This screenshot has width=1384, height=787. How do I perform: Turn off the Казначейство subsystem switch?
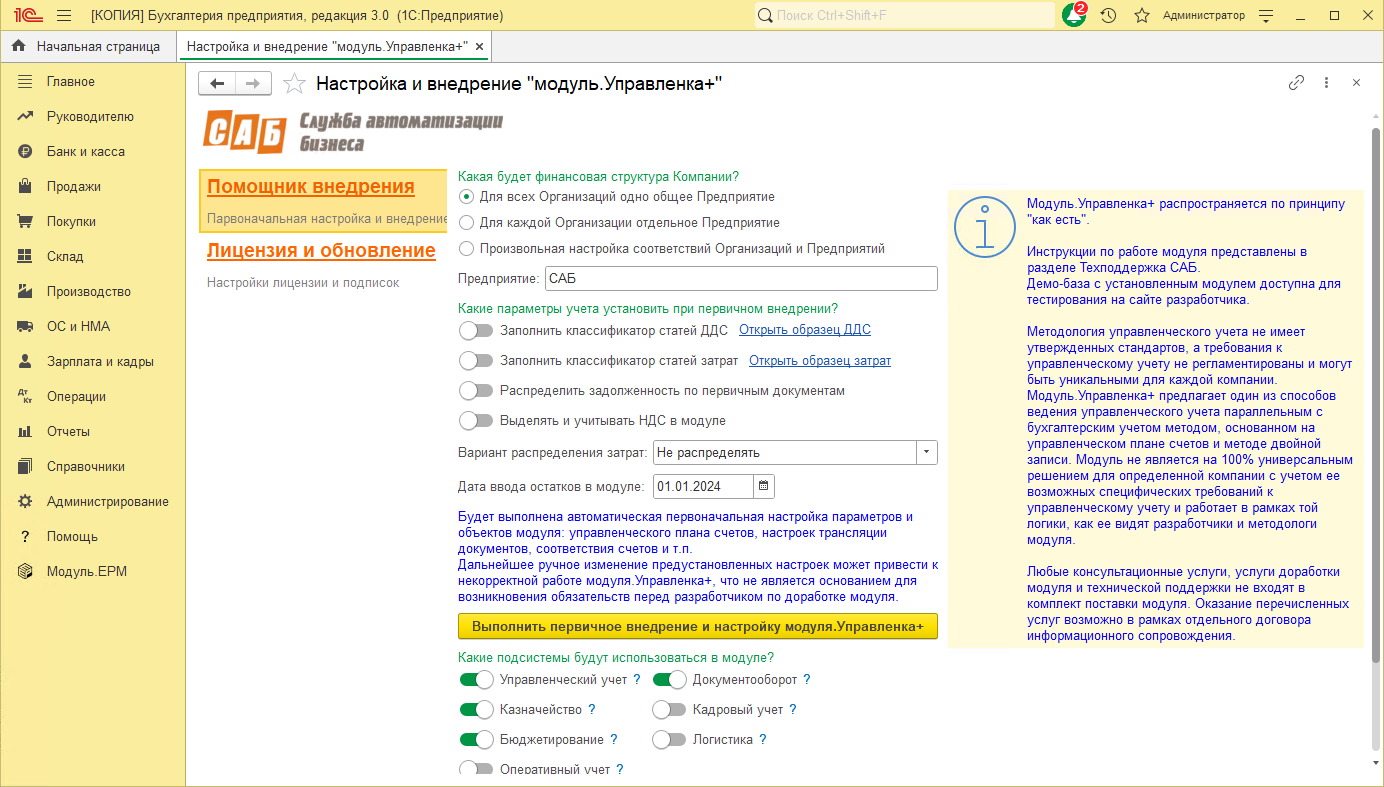476,710
